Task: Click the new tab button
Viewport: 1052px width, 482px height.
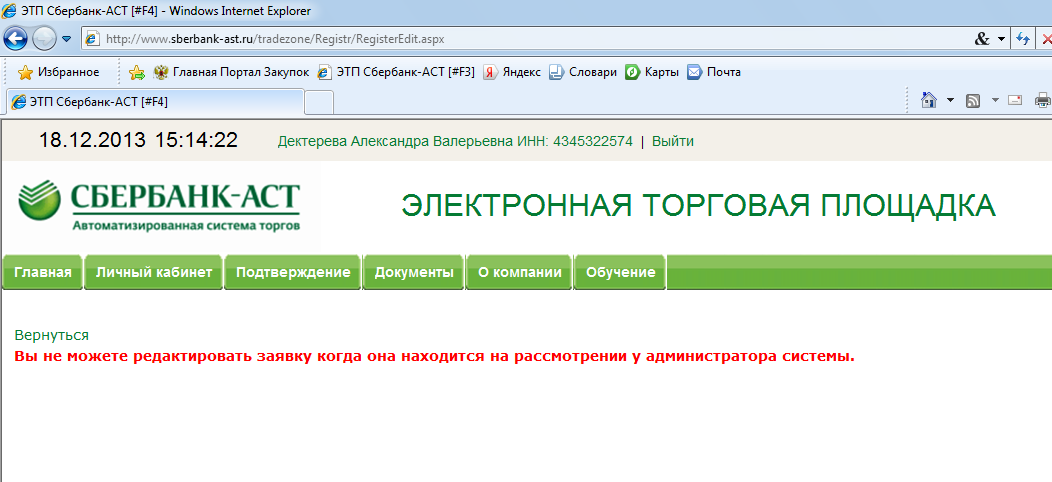Action: [x=318, y=102]
